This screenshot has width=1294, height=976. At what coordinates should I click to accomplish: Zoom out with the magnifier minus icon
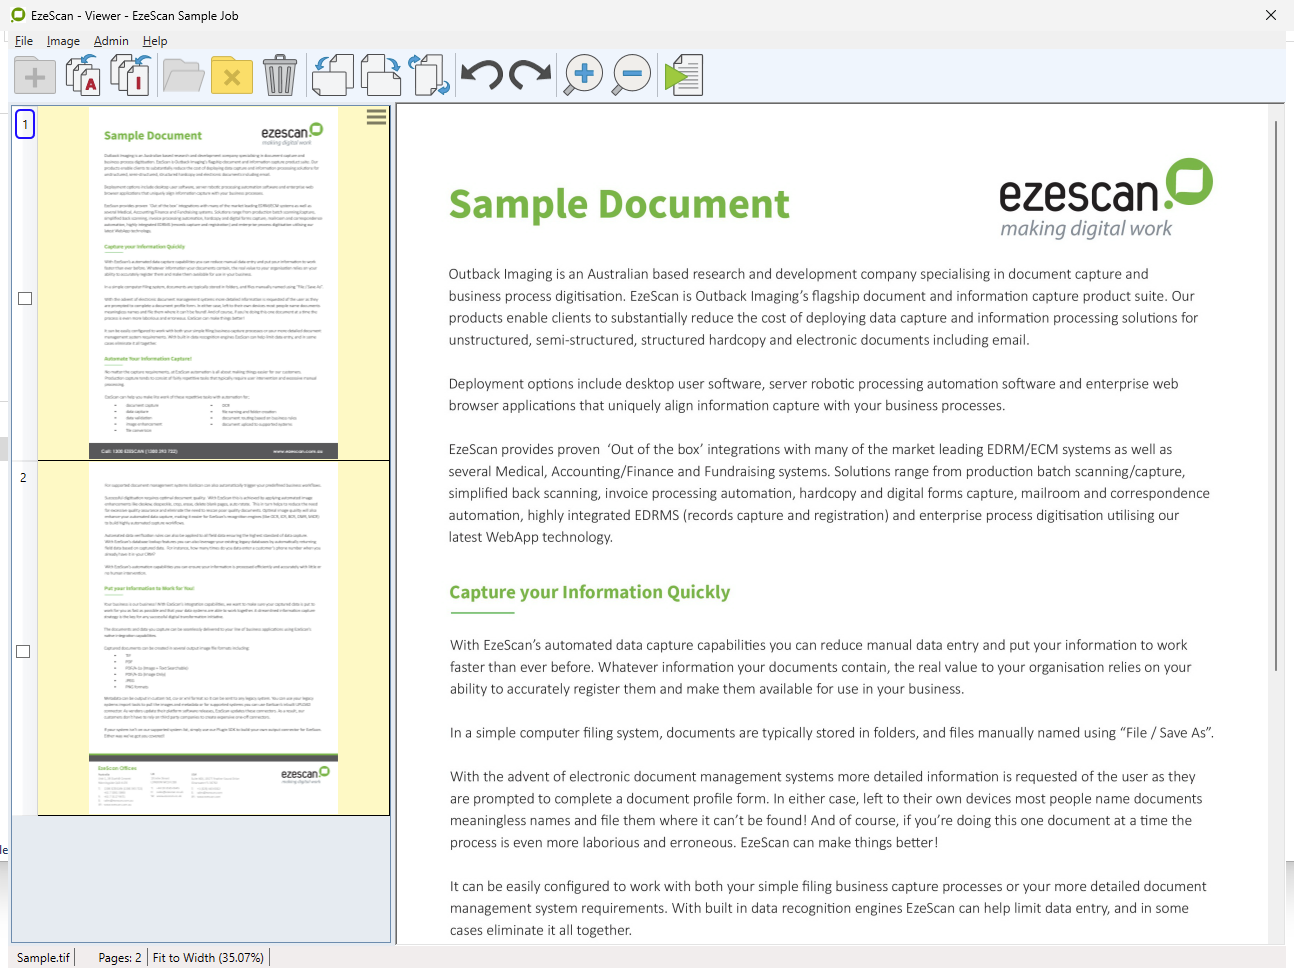click(631, 75)
